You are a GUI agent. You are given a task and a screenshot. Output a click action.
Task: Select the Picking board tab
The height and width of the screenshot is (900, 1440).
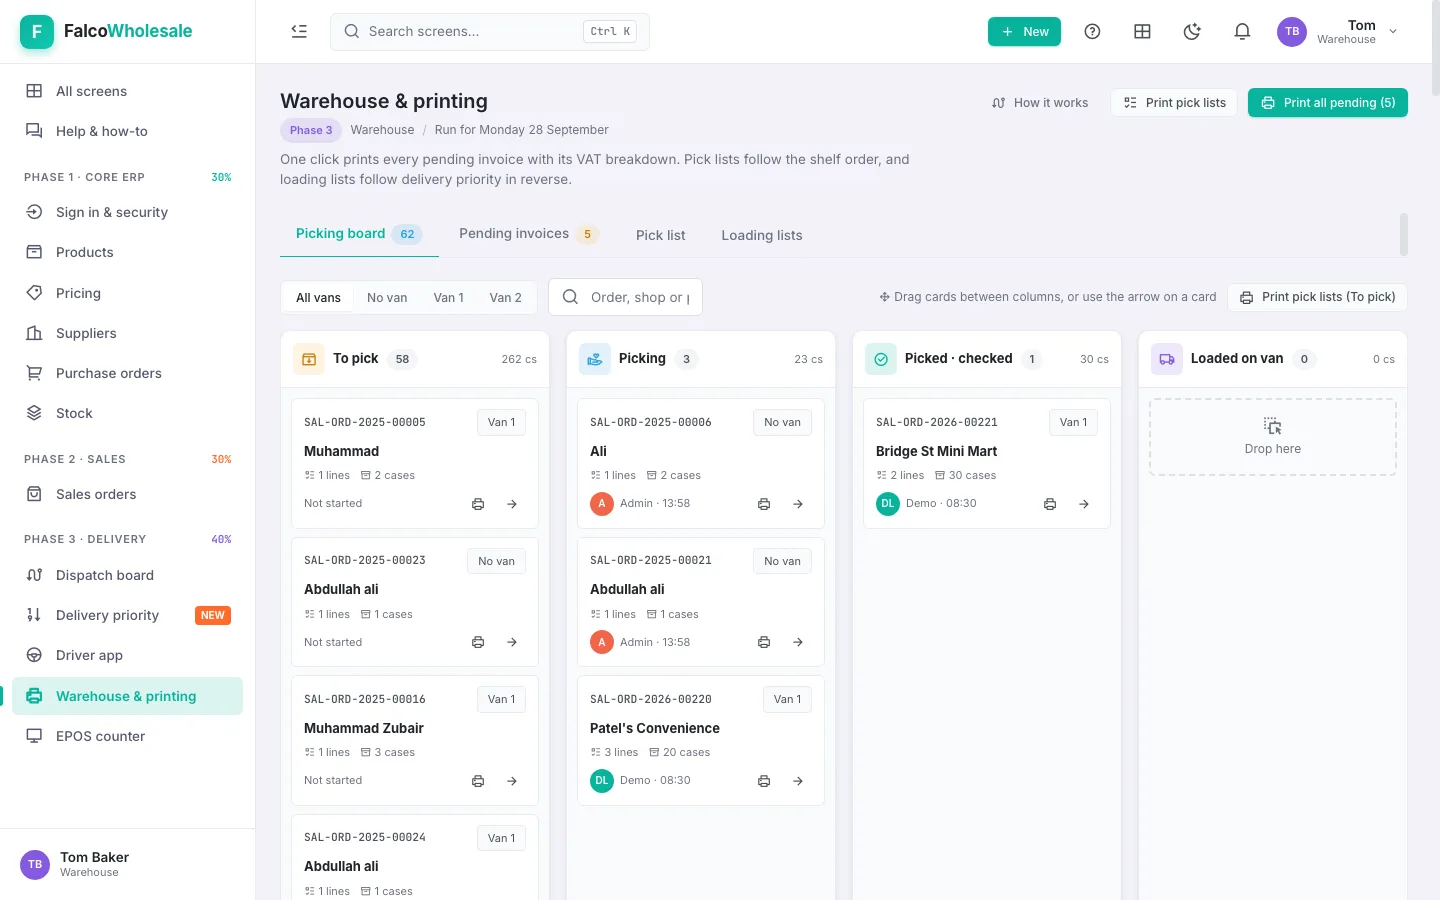(x=359, y=234)
